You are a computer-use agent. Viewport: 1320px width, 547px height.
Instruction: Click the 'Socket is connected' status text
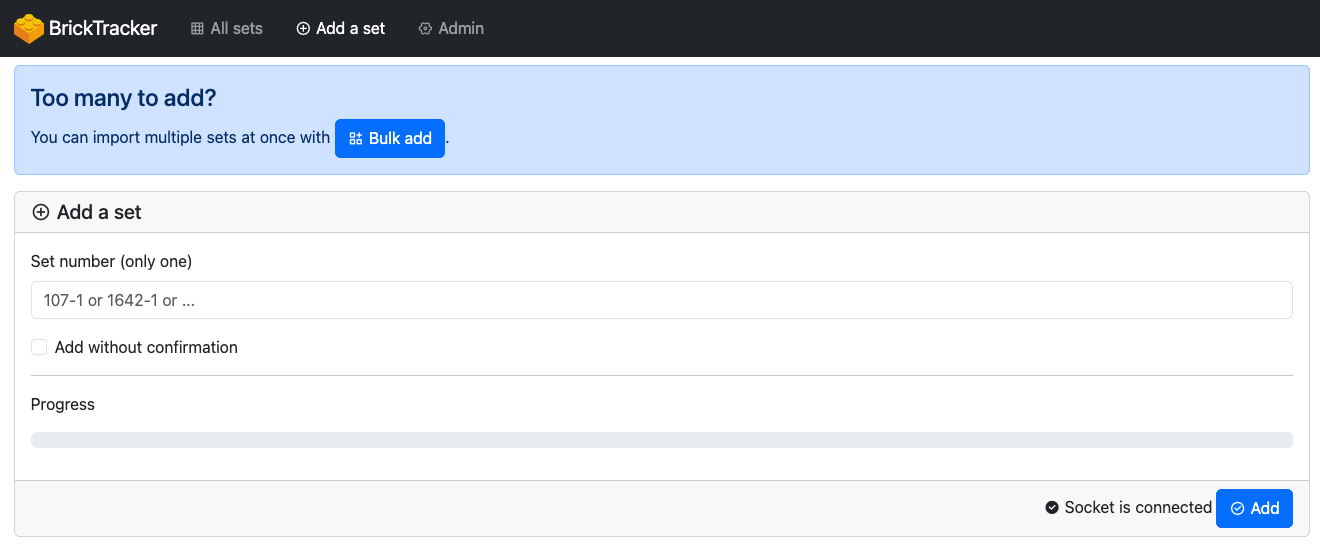coord(1138,508)
